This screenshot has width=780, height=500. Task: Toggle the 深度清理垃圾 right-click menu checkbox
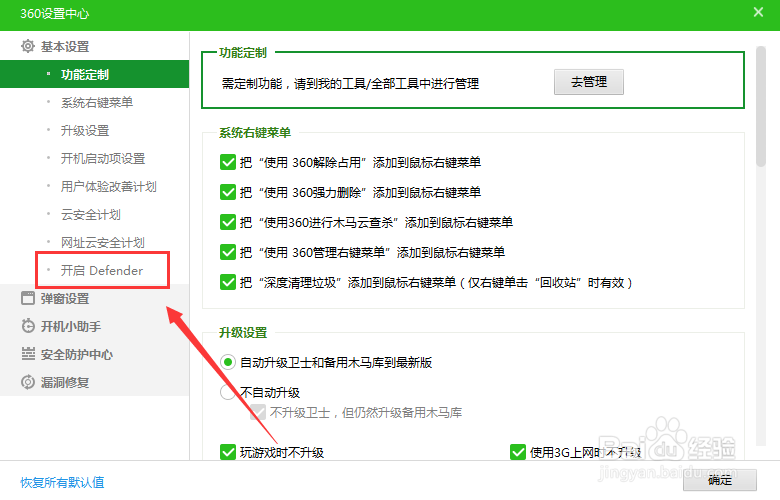228,282
